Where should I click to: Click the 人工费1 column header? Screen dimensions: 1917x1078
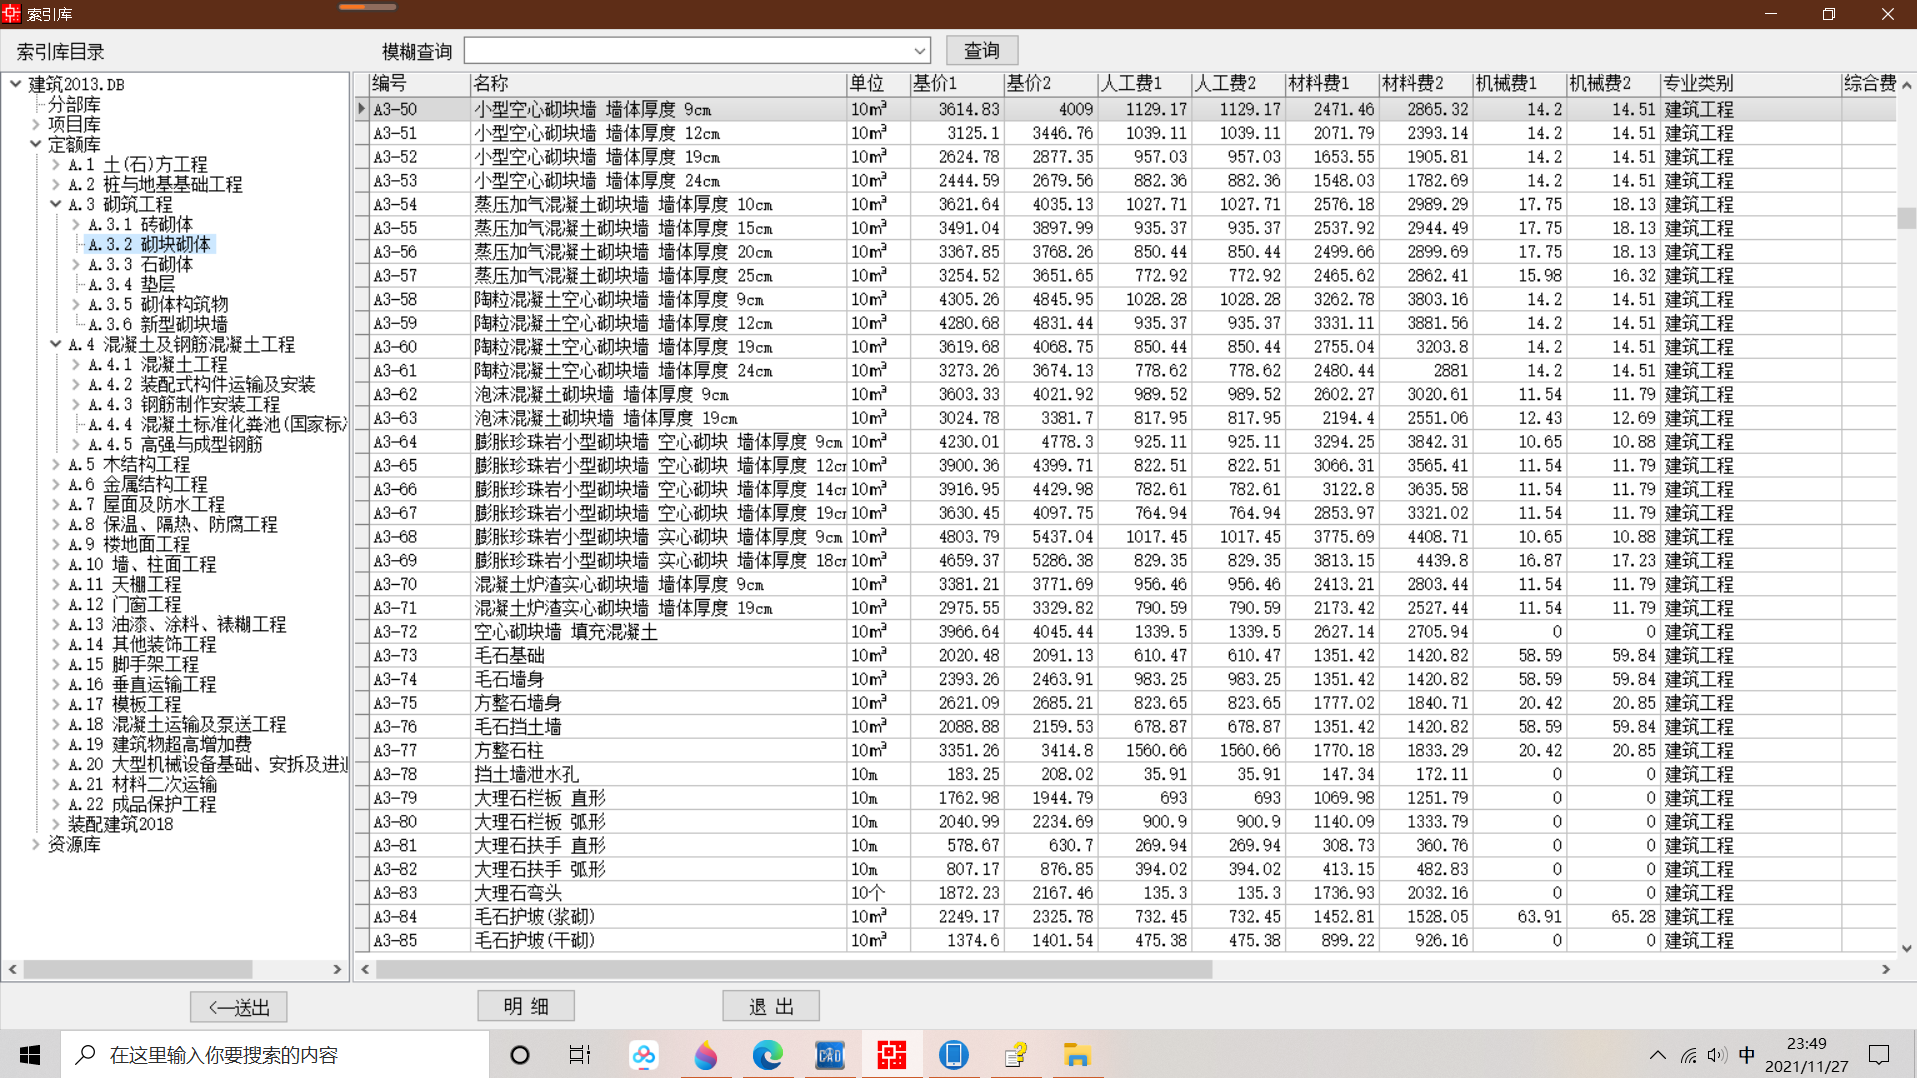point(1144,83)
